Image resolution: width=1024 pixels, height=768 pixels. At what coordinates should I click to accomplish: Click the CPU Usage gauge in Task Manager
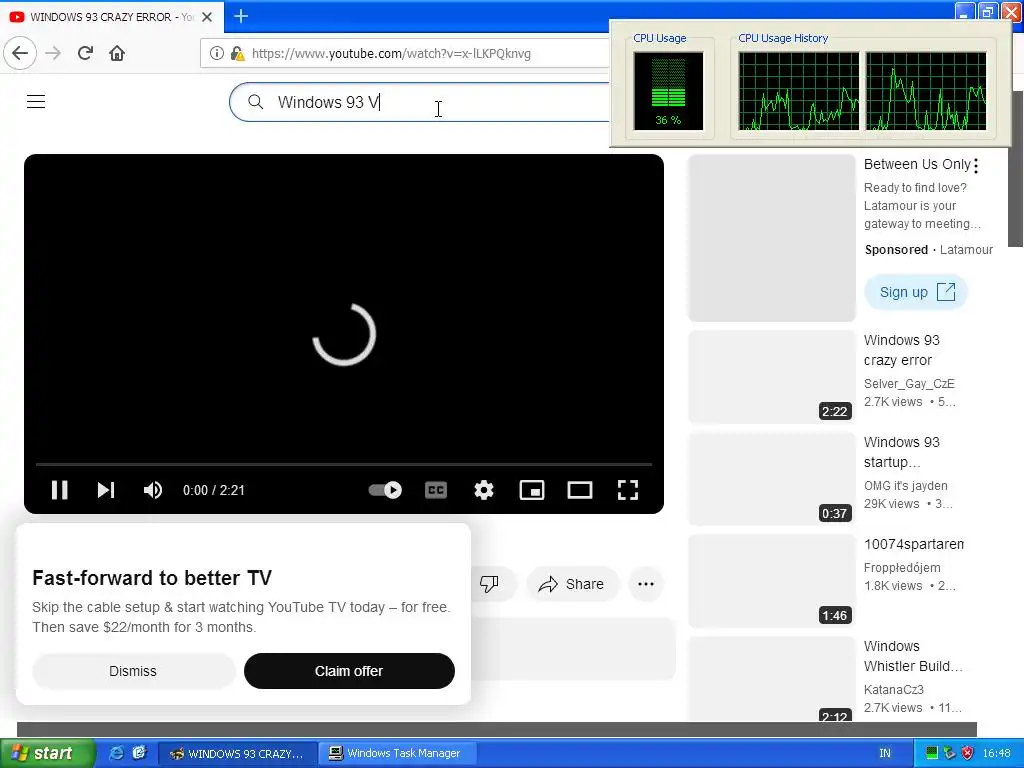668,91
